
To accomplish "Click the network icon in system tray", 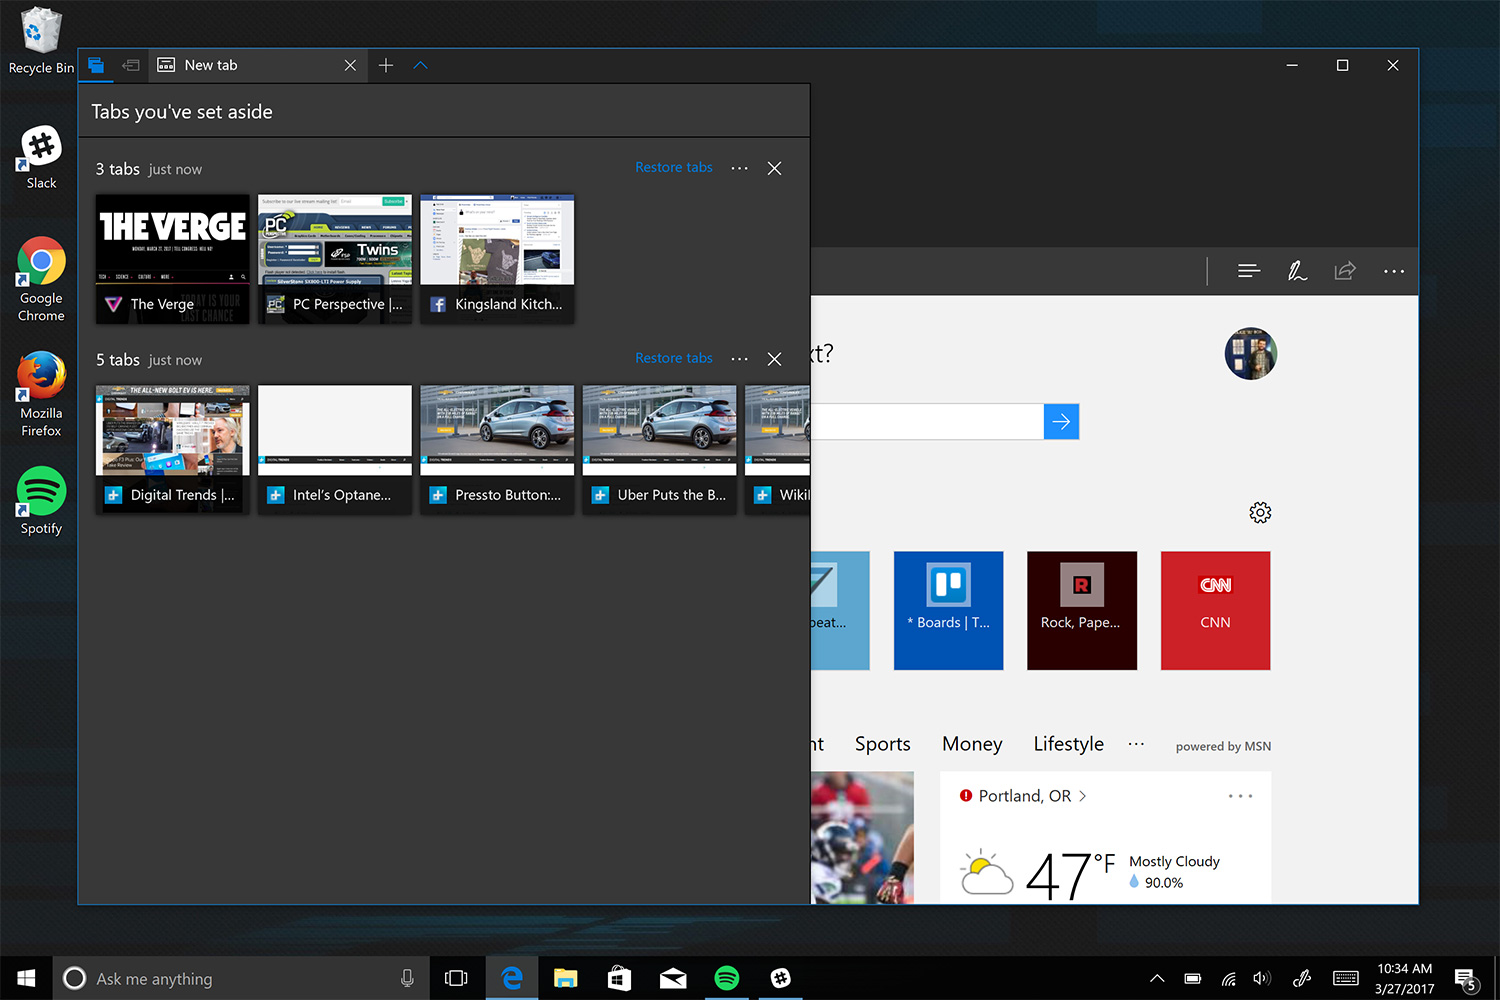I will (x=1229, y=978).
